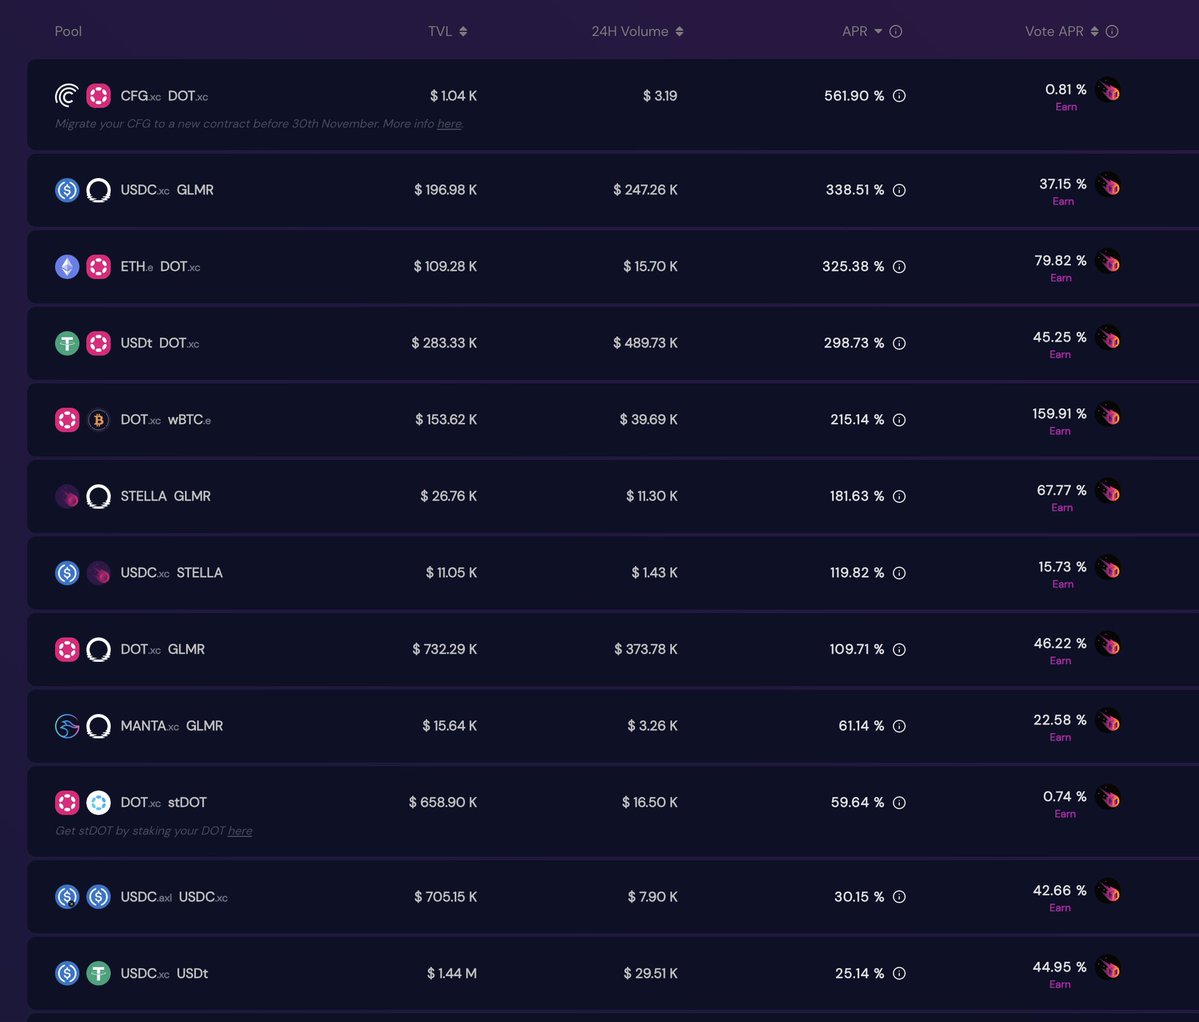The height and width of the screenshot is (1022, 1199).
Task: Click Earn under 45.25 % vote APR
Action: click(1060, 355)
